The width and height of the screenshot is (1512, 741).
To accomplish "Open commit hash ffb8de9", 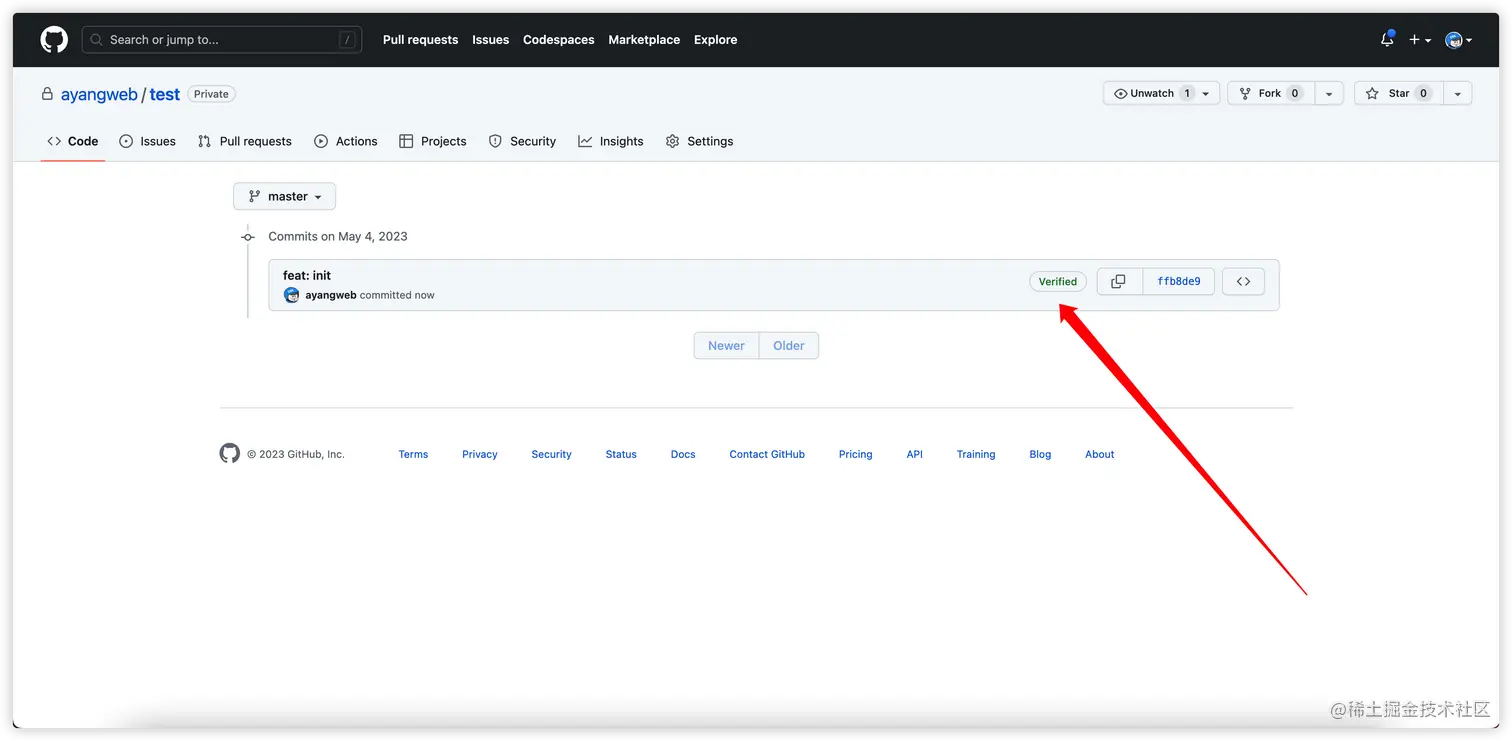I will [1179, 282].
